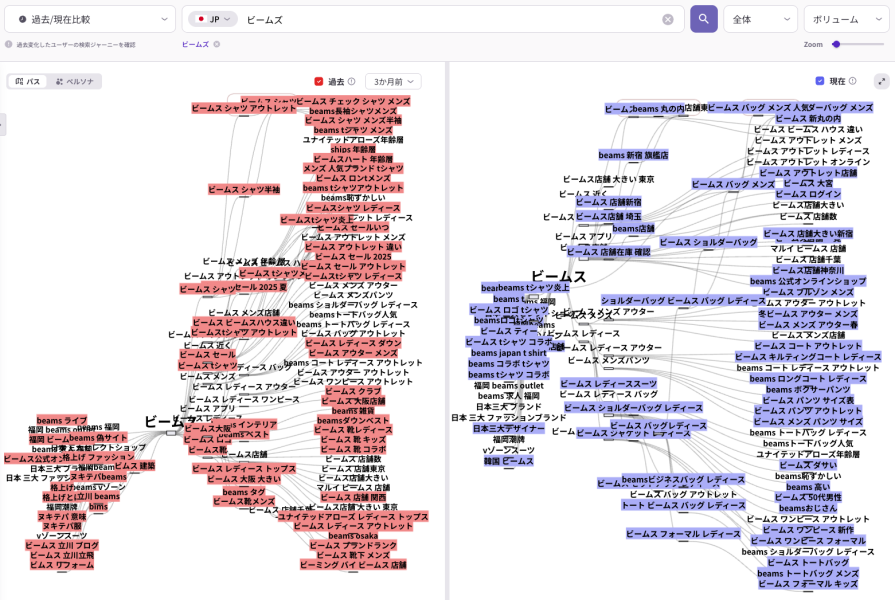Select node ビームス クラブ
The height and width of the screenshot is (600, 895).
[353, 391]
